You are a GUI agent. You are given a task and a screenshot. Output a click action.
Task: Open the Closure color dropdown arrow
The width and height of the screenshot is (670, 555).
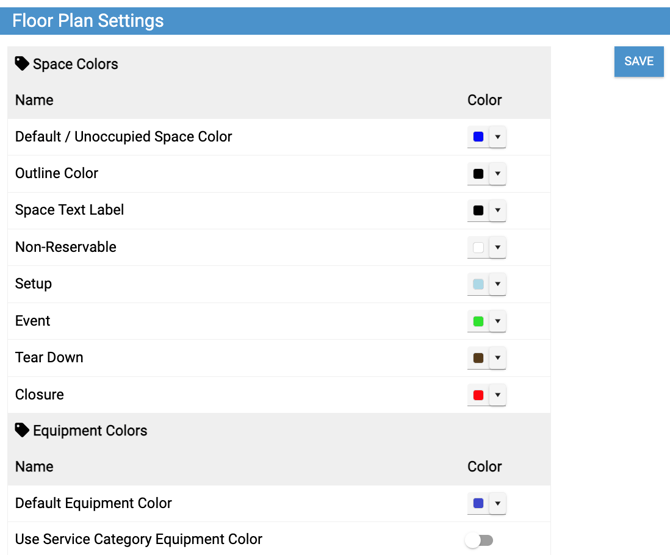tap(498, 395)
